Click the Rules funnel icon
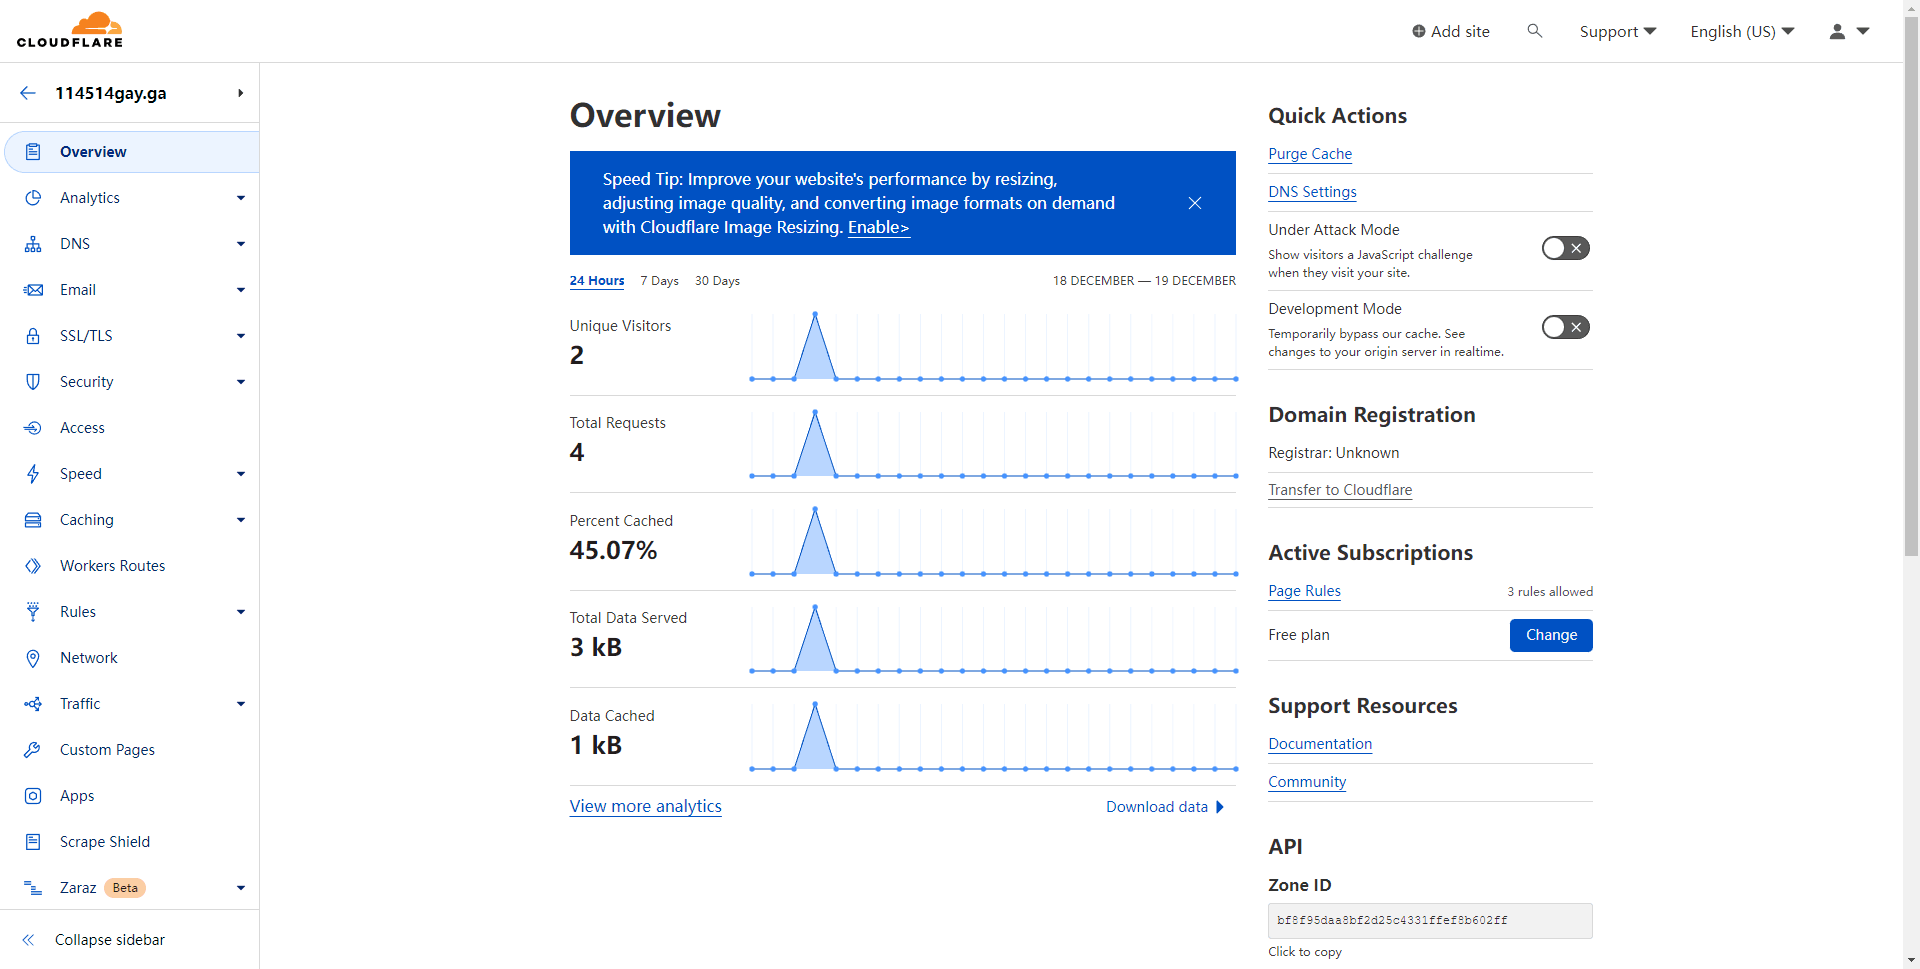Screen dimensions: 1920x969 pyautogui.click(x=33, y=612)
